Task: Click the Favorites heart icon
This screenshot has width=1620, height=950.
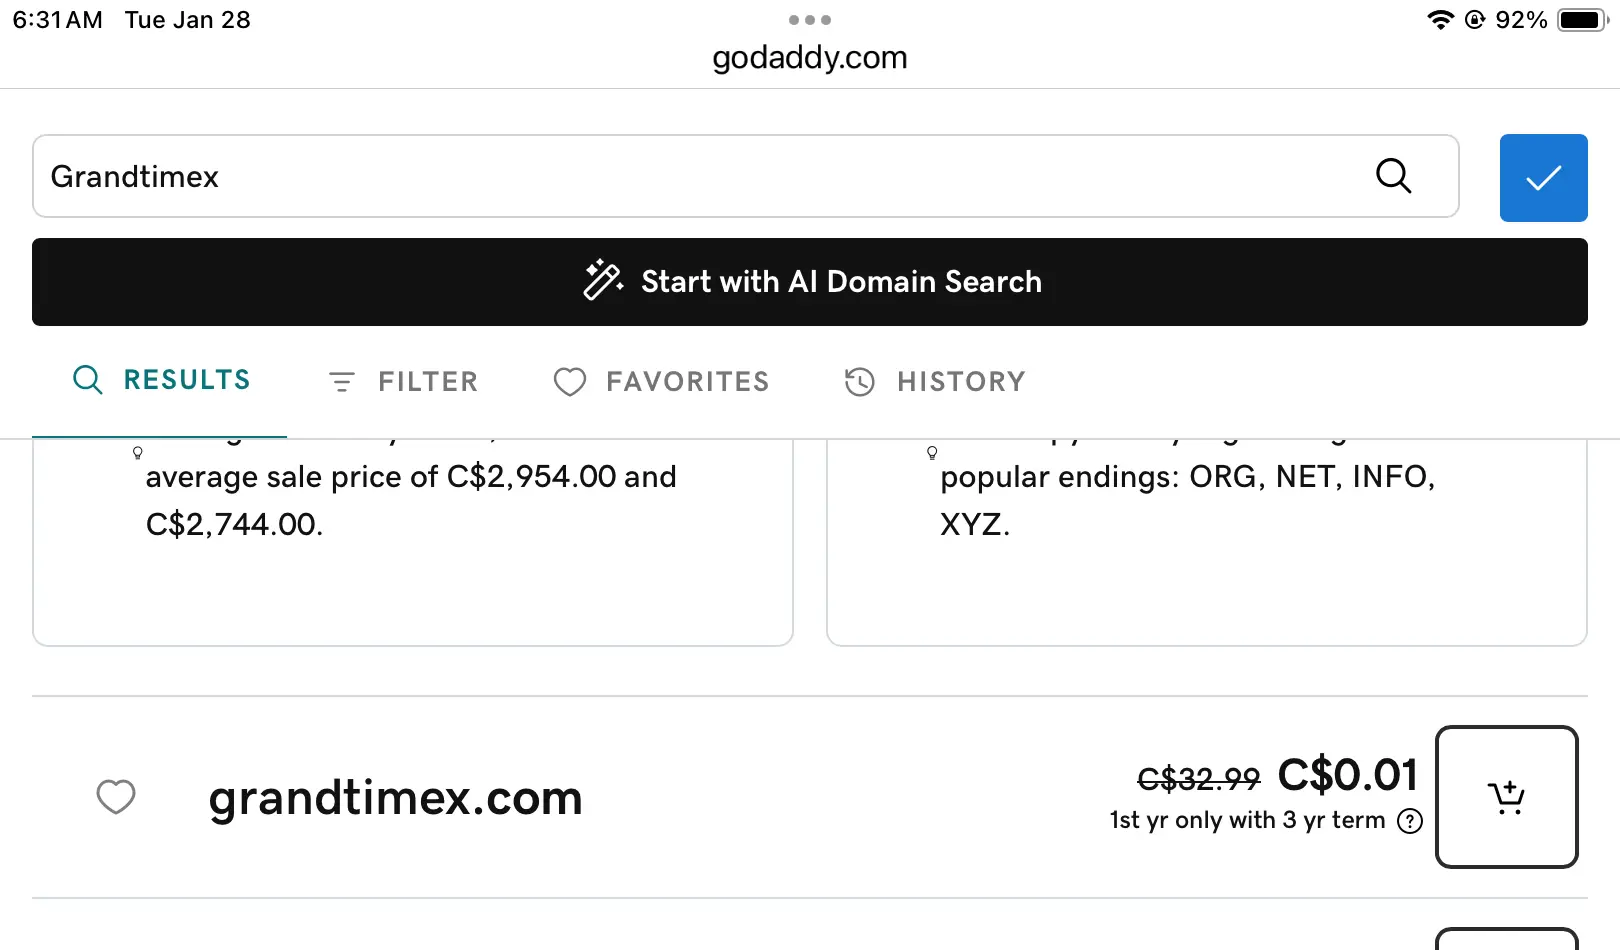Action: [x=570, y=382]
